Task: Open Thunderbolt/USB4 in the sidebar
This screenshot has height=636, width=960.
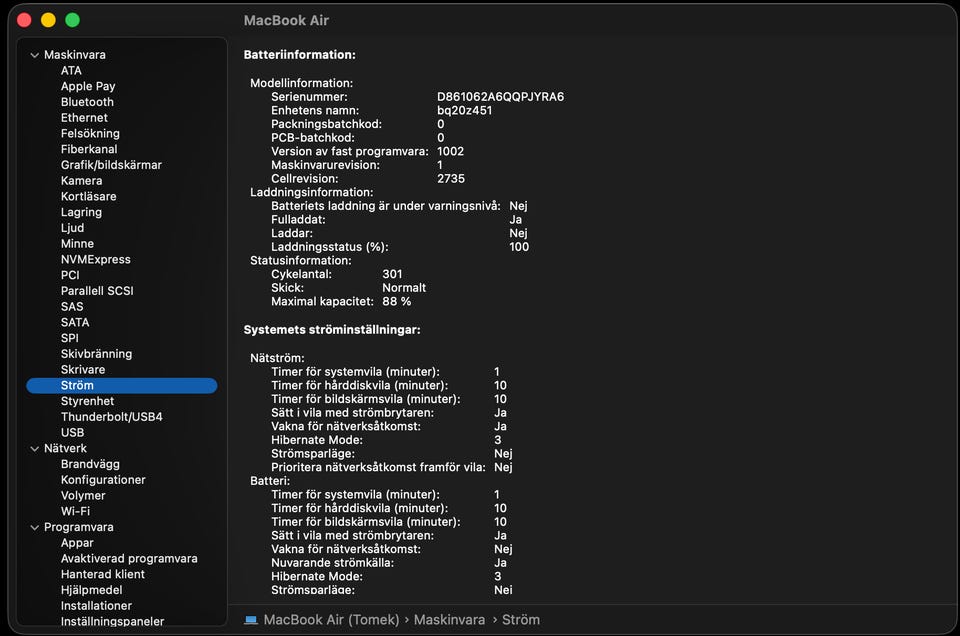Action: pos(111,417)
